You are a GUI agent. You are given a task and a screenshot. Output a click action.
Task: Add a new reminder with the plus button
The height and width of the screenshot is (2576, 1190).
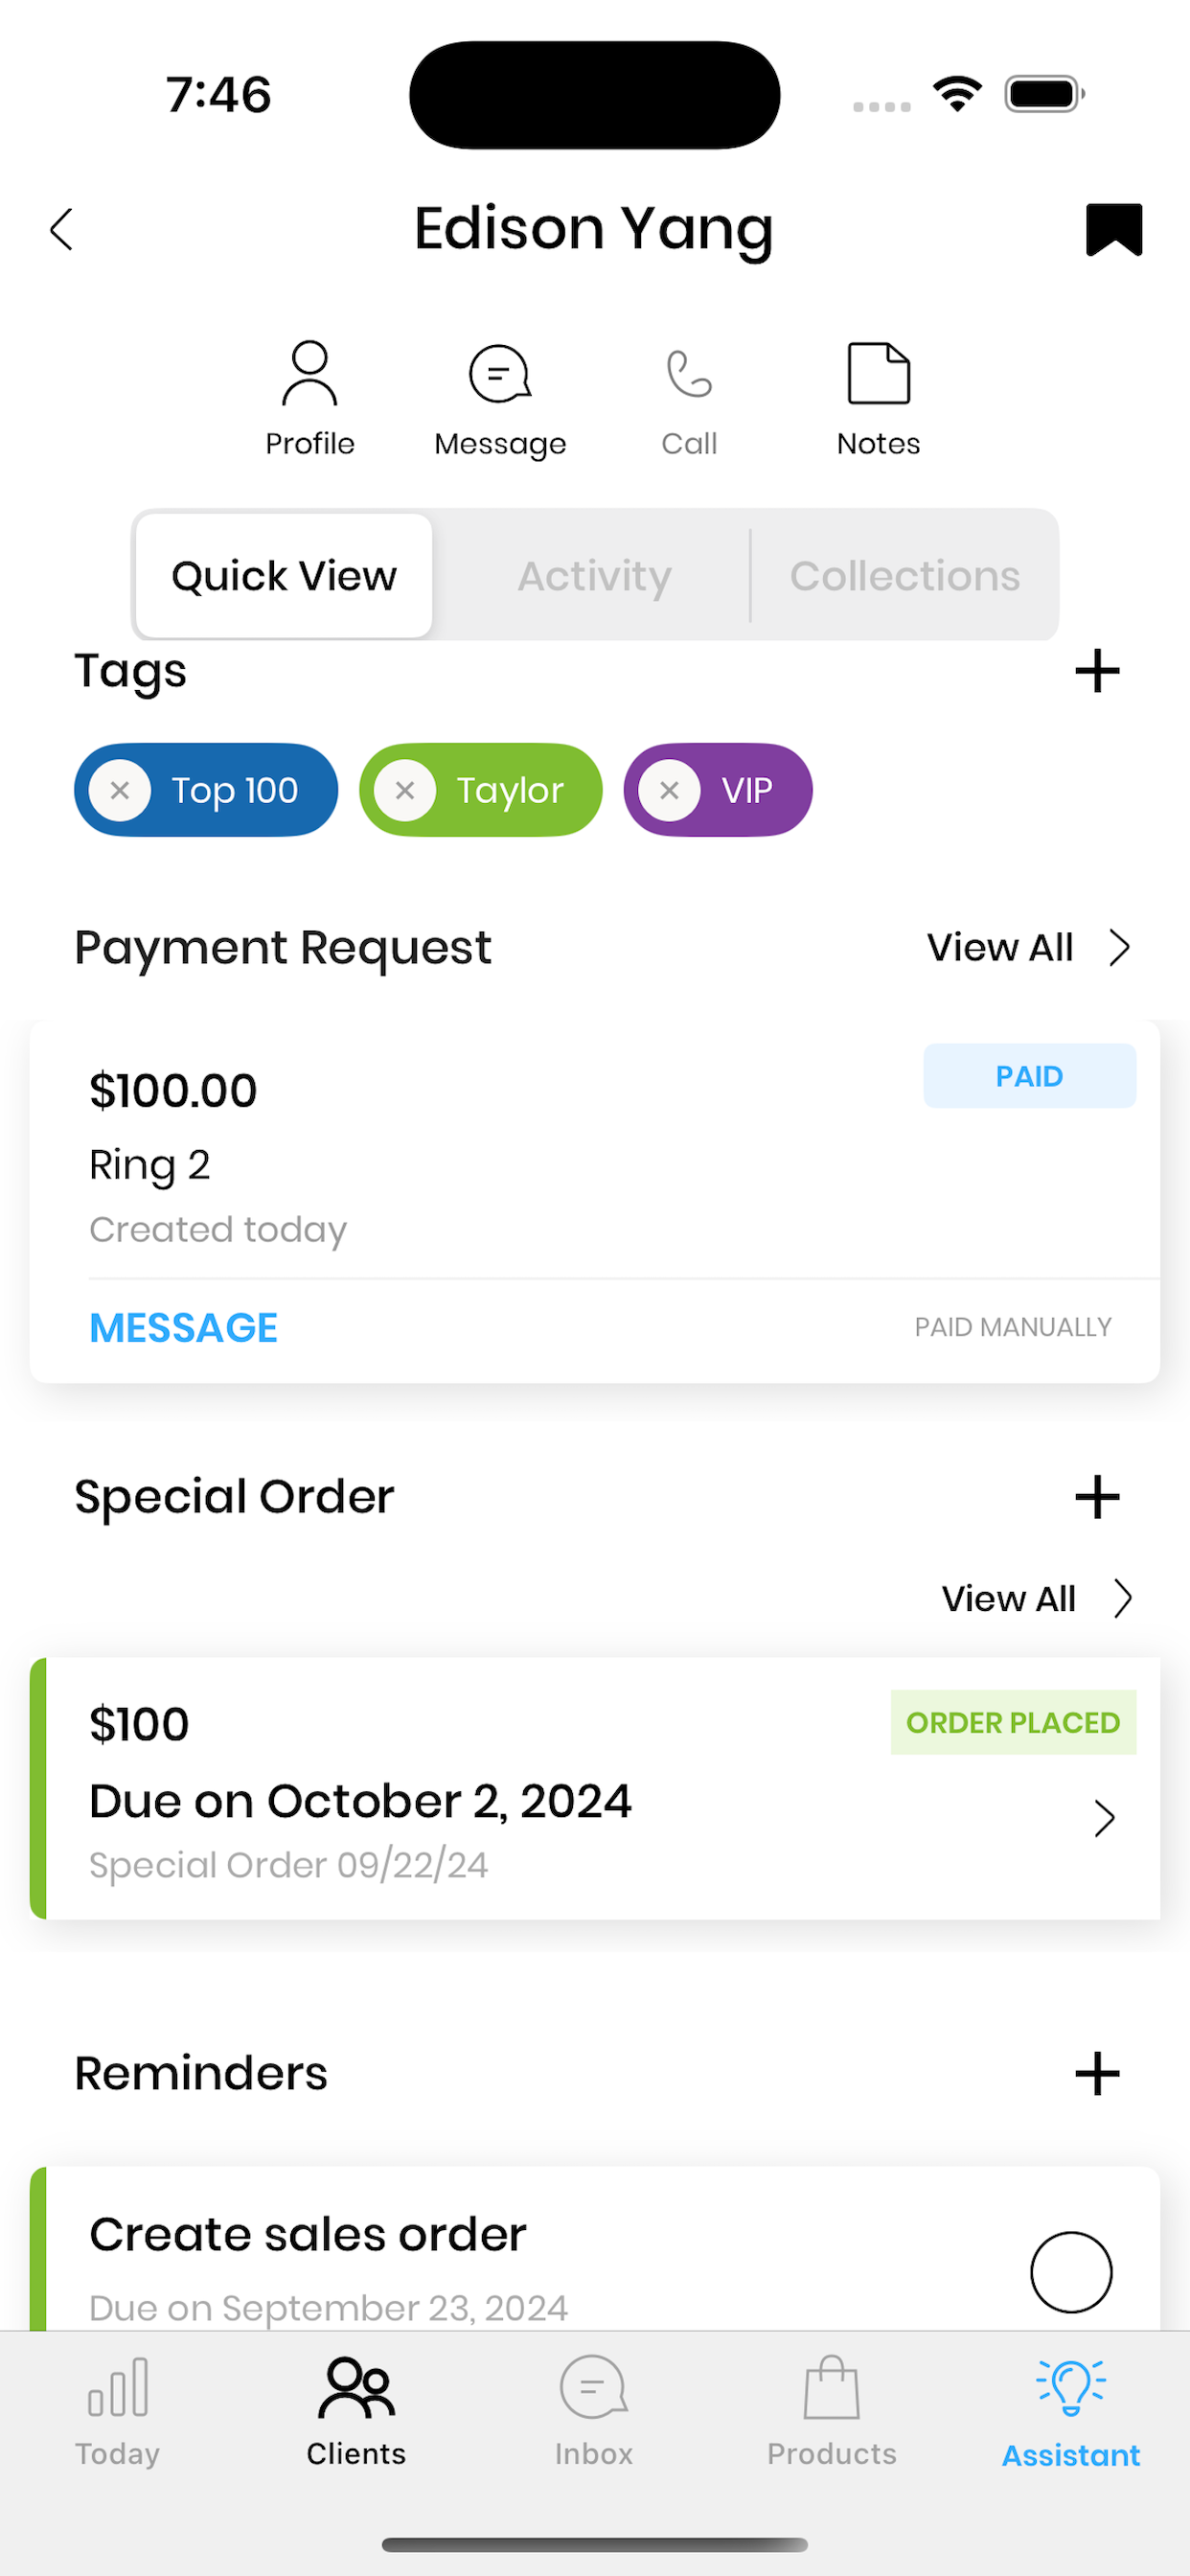(x=1097, y=2074)
